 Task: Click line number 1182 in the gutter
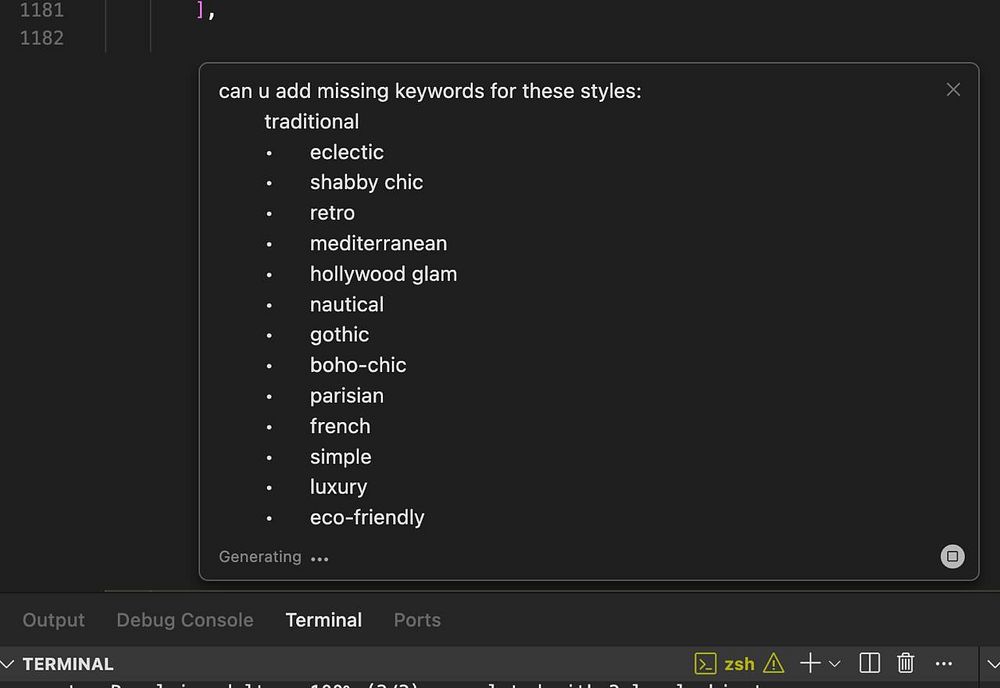click(42, 37)
